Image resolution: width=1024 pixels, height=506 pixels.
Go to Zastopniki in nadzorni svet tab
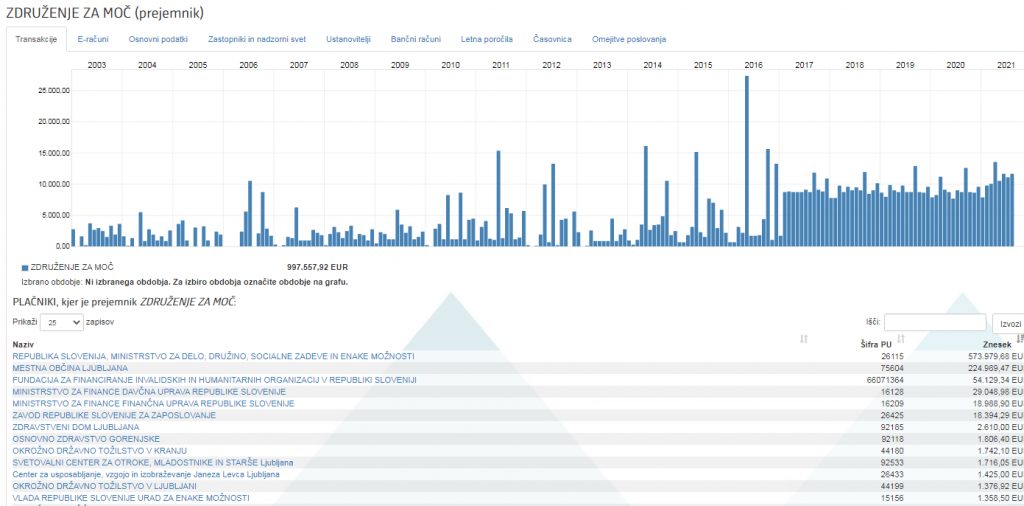(x=257, y=39)
